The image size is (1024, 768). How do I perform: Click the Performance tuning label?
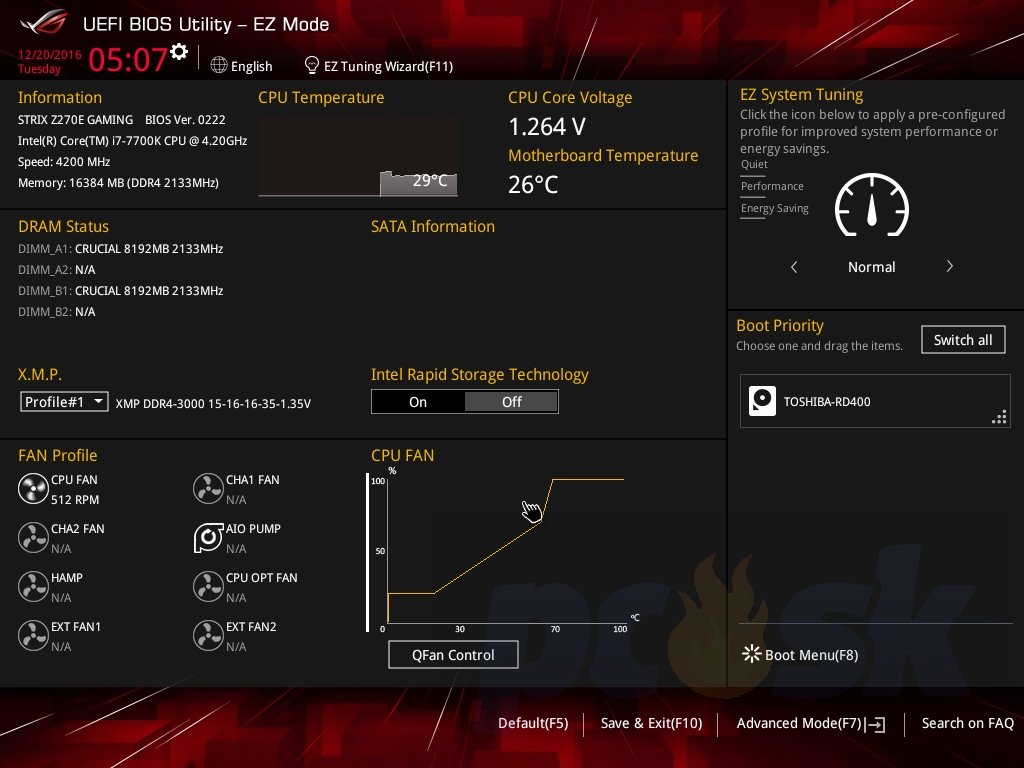tap(772, 186)
